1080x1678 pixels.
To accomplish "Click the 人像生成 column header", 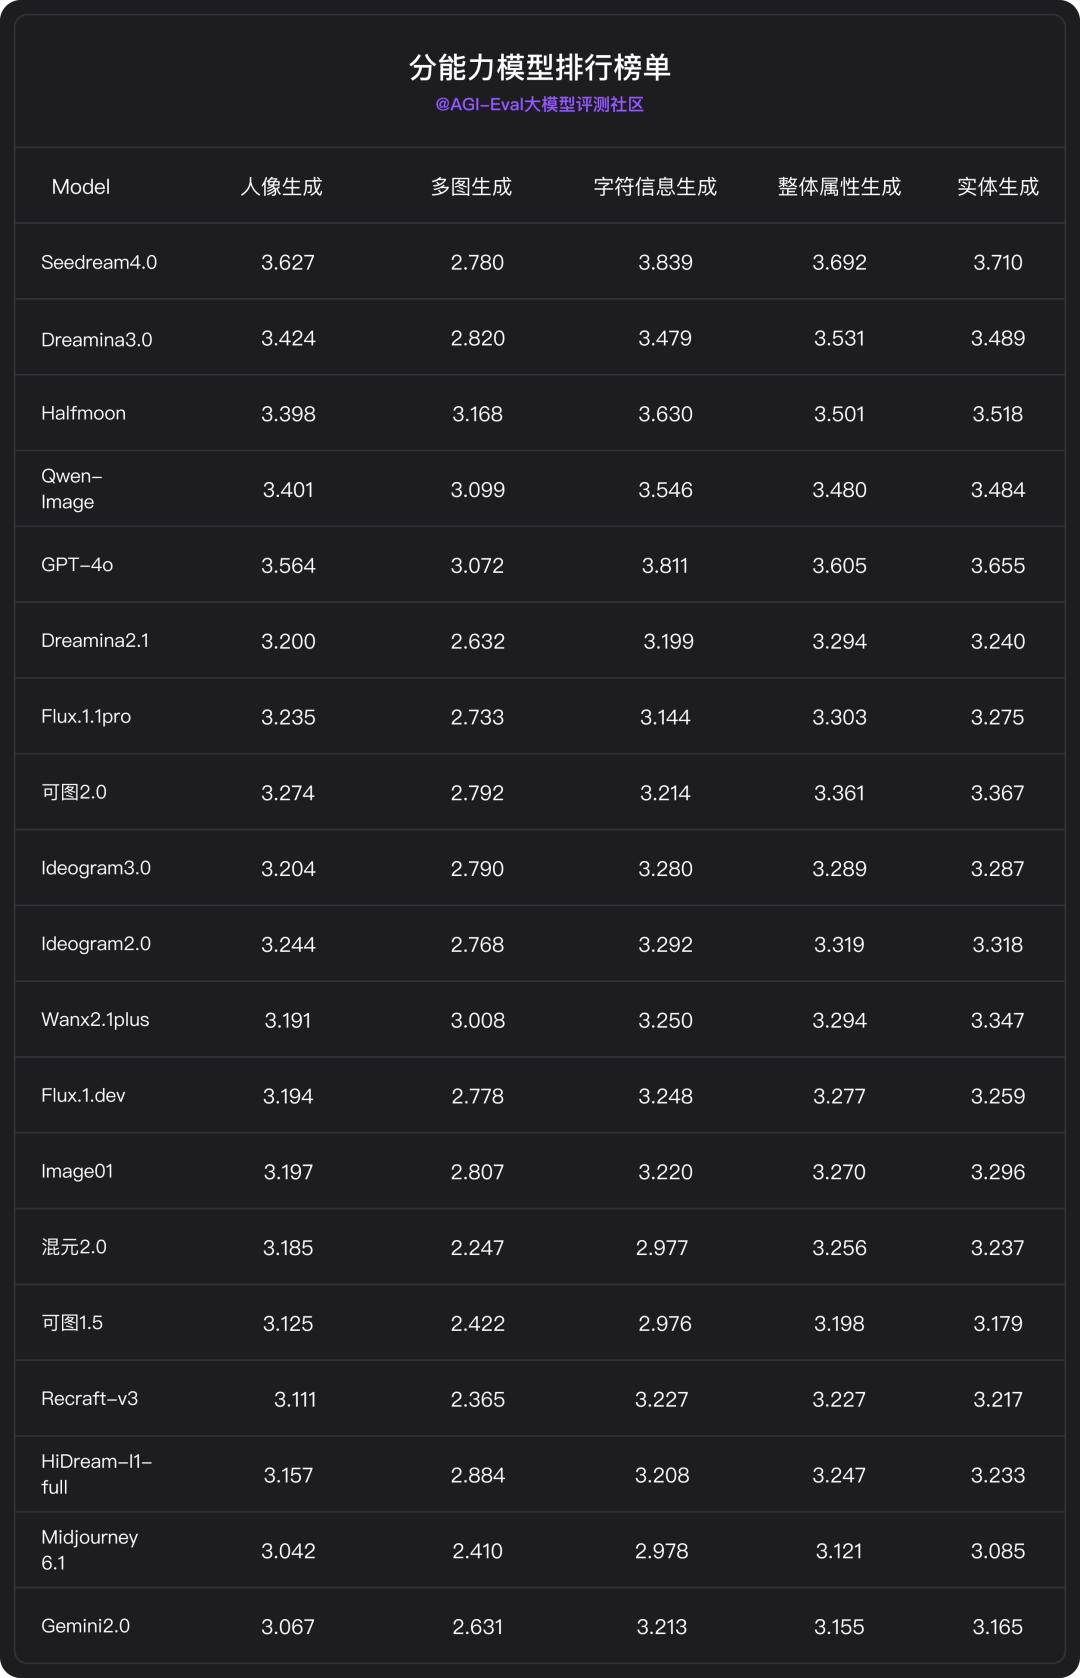I will pos(281,187).
